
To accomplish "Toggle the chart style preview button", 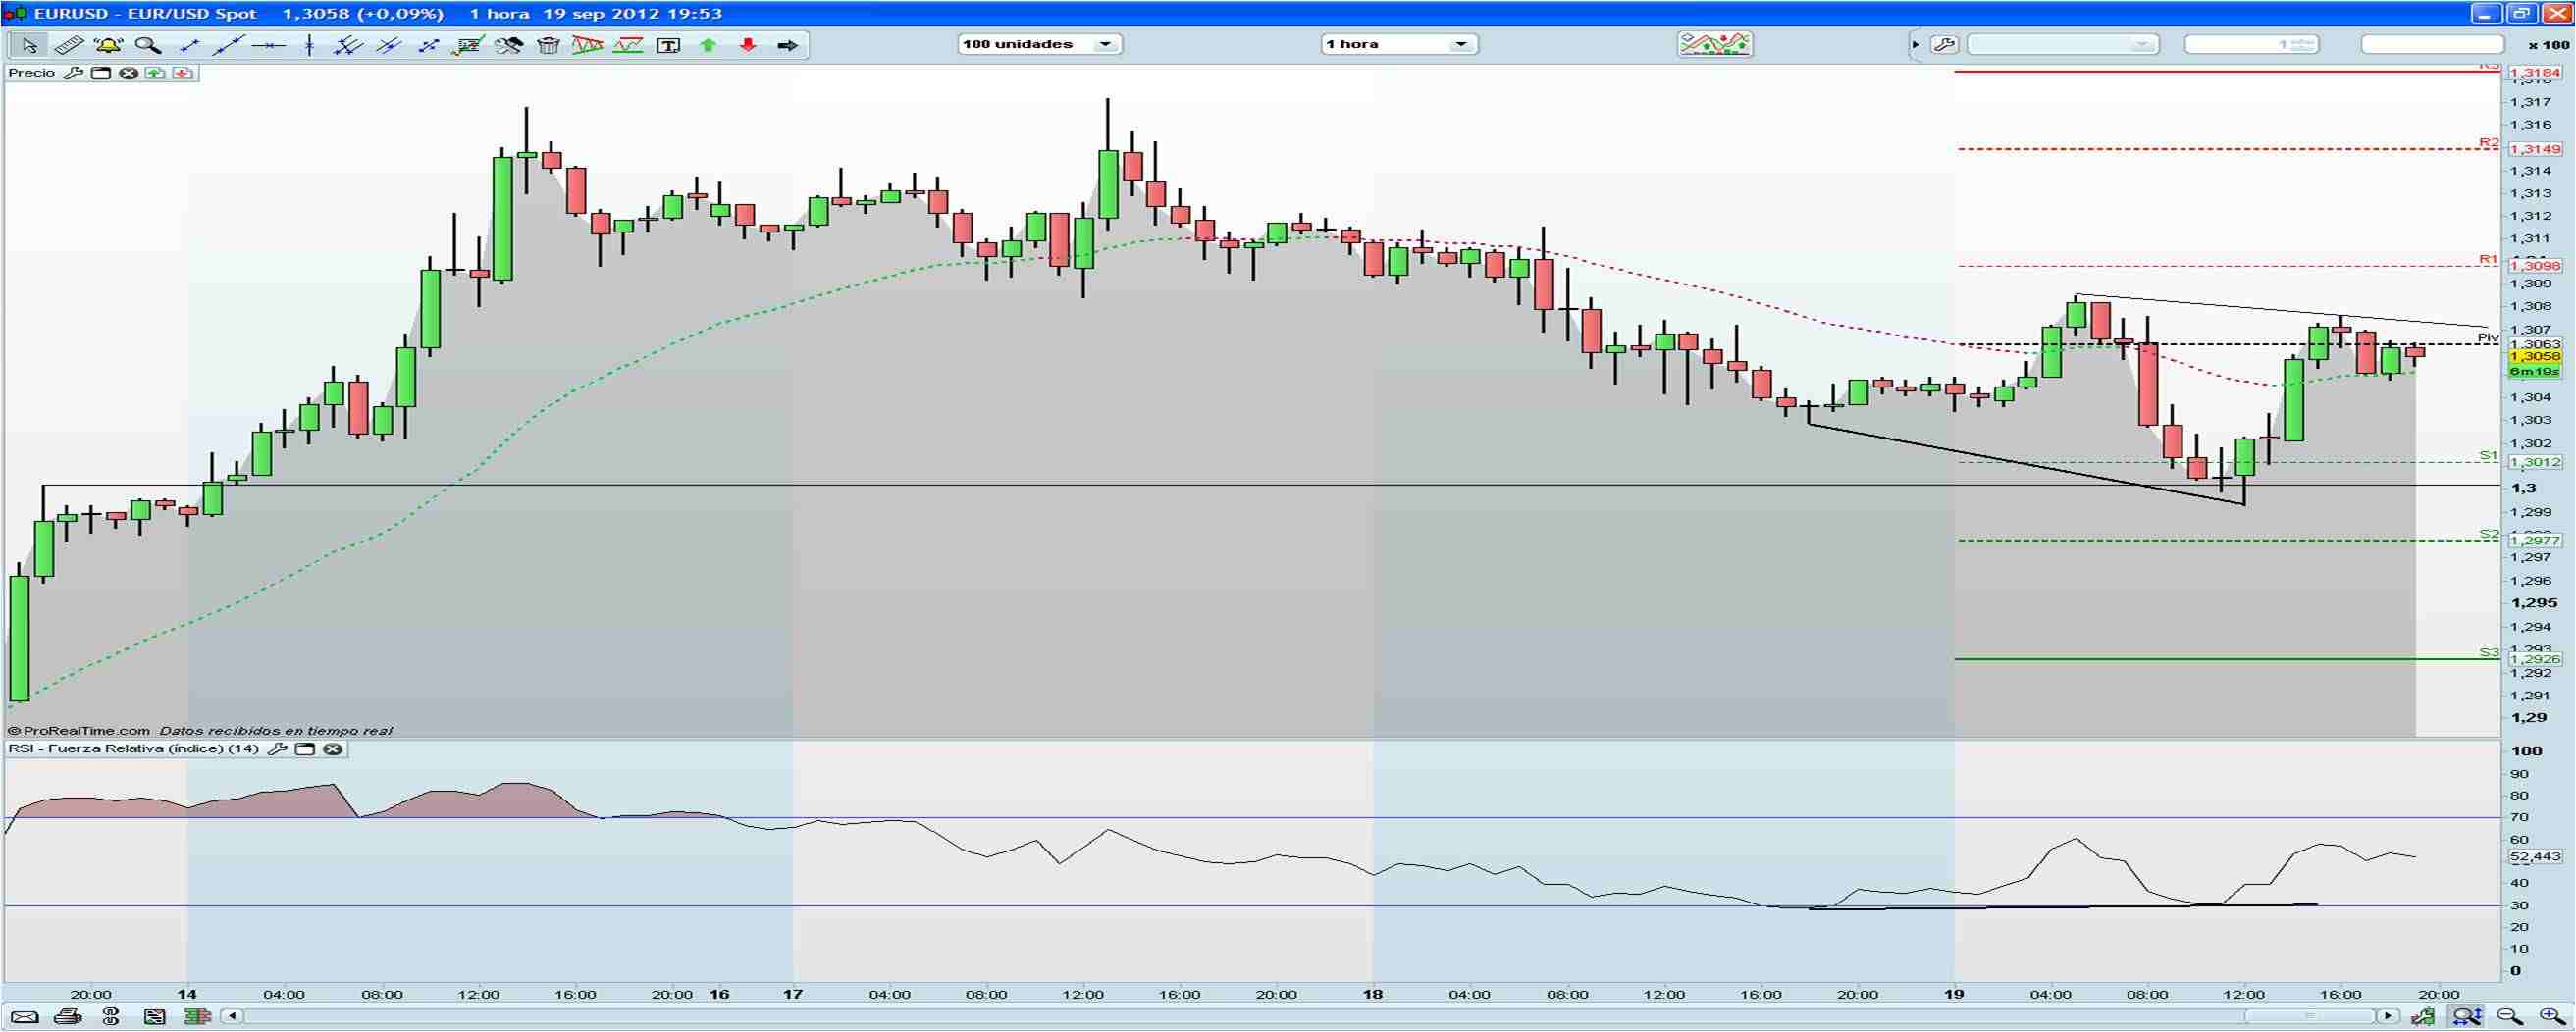I will [x=1714, y=44].
